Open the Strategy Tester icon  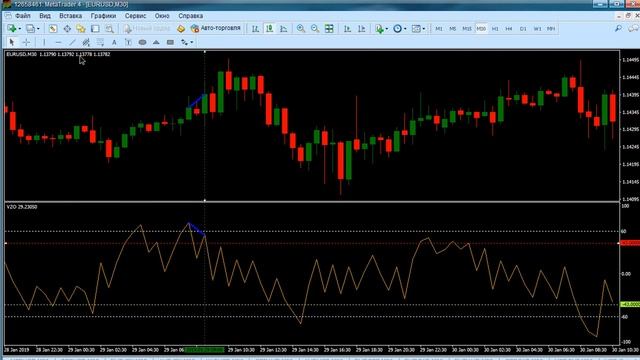pos(109,29)
